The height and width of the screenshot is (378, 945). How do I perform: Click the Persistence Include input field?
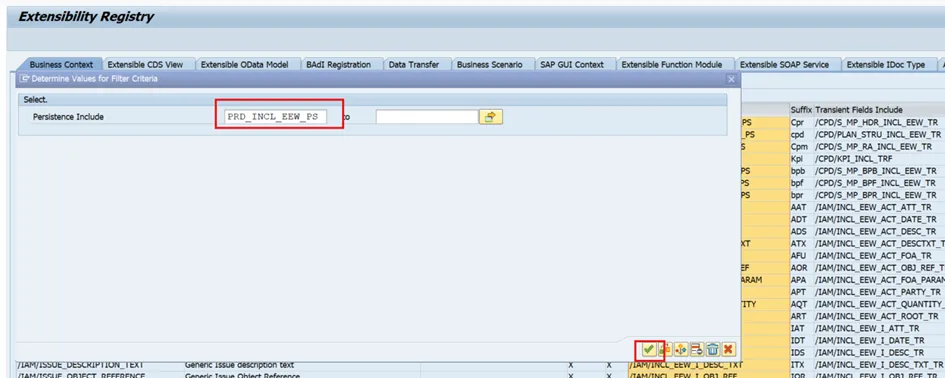[275, 117]
